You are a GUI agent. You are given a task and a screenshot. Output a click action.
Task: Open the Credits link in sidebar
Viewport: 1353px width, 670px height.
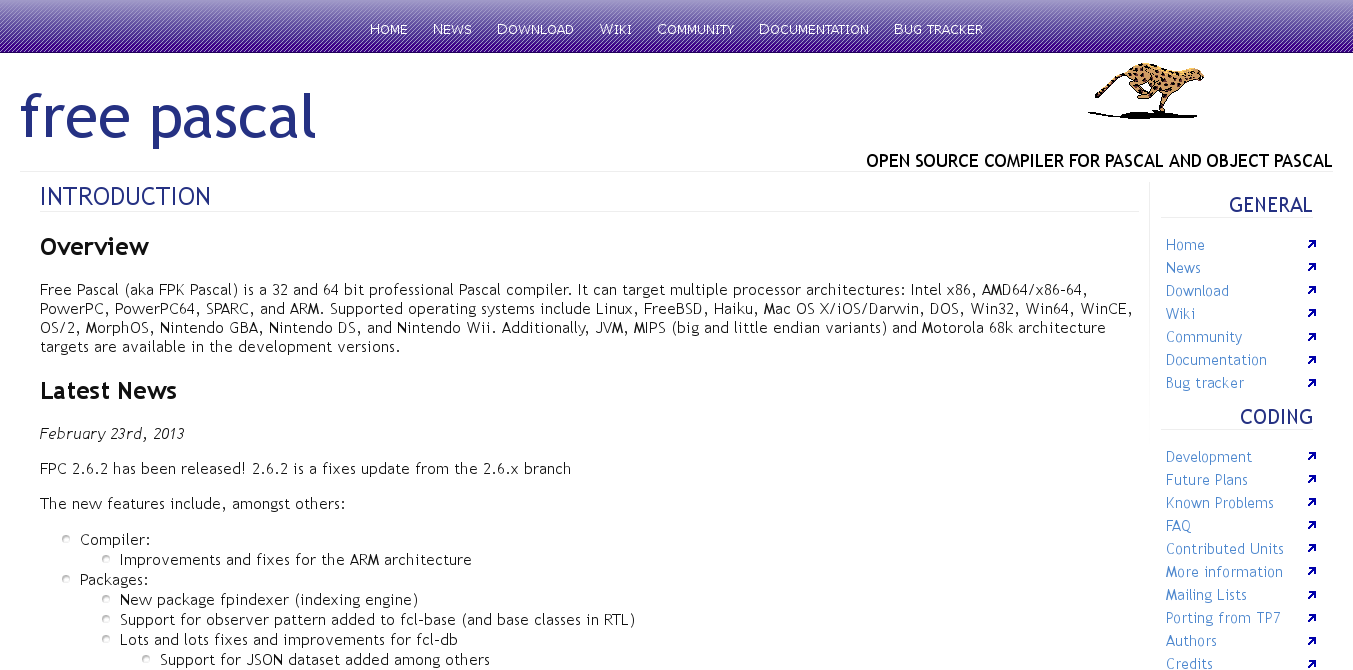pos(1189,663)
